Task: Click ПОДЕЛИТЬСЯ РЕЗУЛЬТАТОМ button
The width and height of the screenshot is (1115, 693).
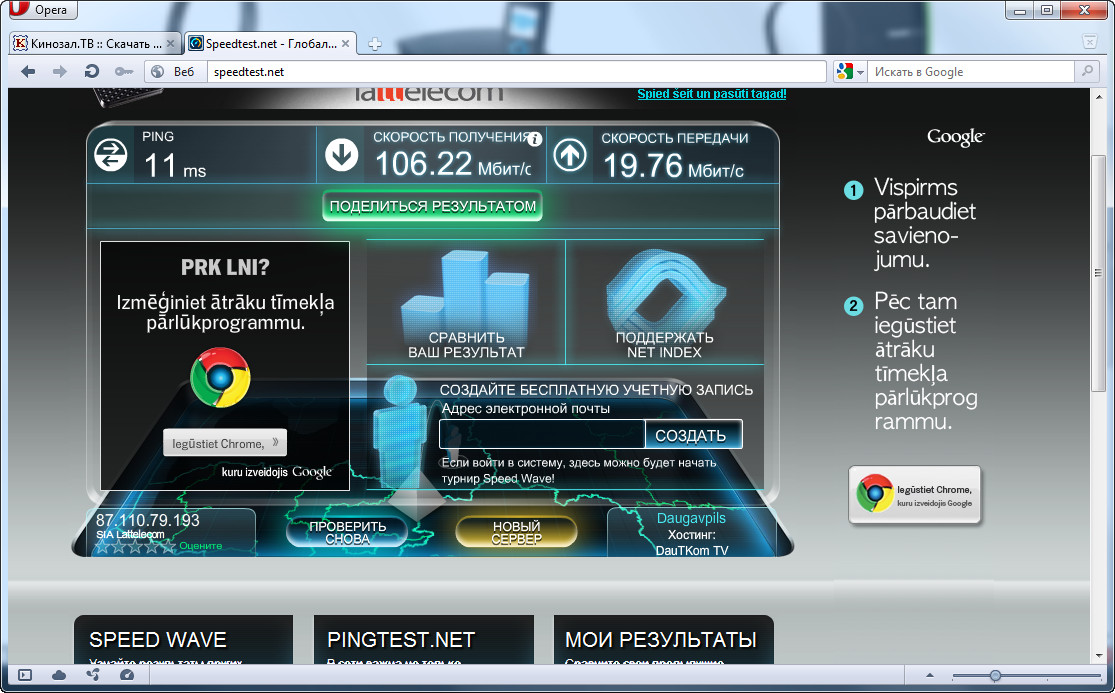Action: 432,206
